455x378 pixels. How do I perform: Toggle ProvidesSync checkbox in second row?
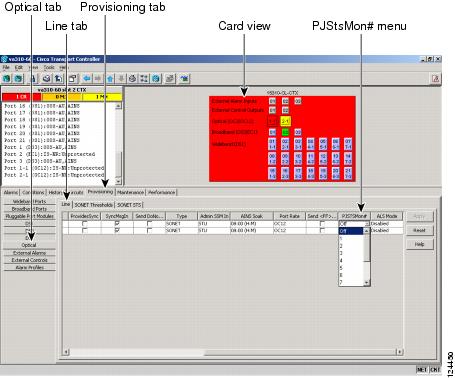point(85,230)
